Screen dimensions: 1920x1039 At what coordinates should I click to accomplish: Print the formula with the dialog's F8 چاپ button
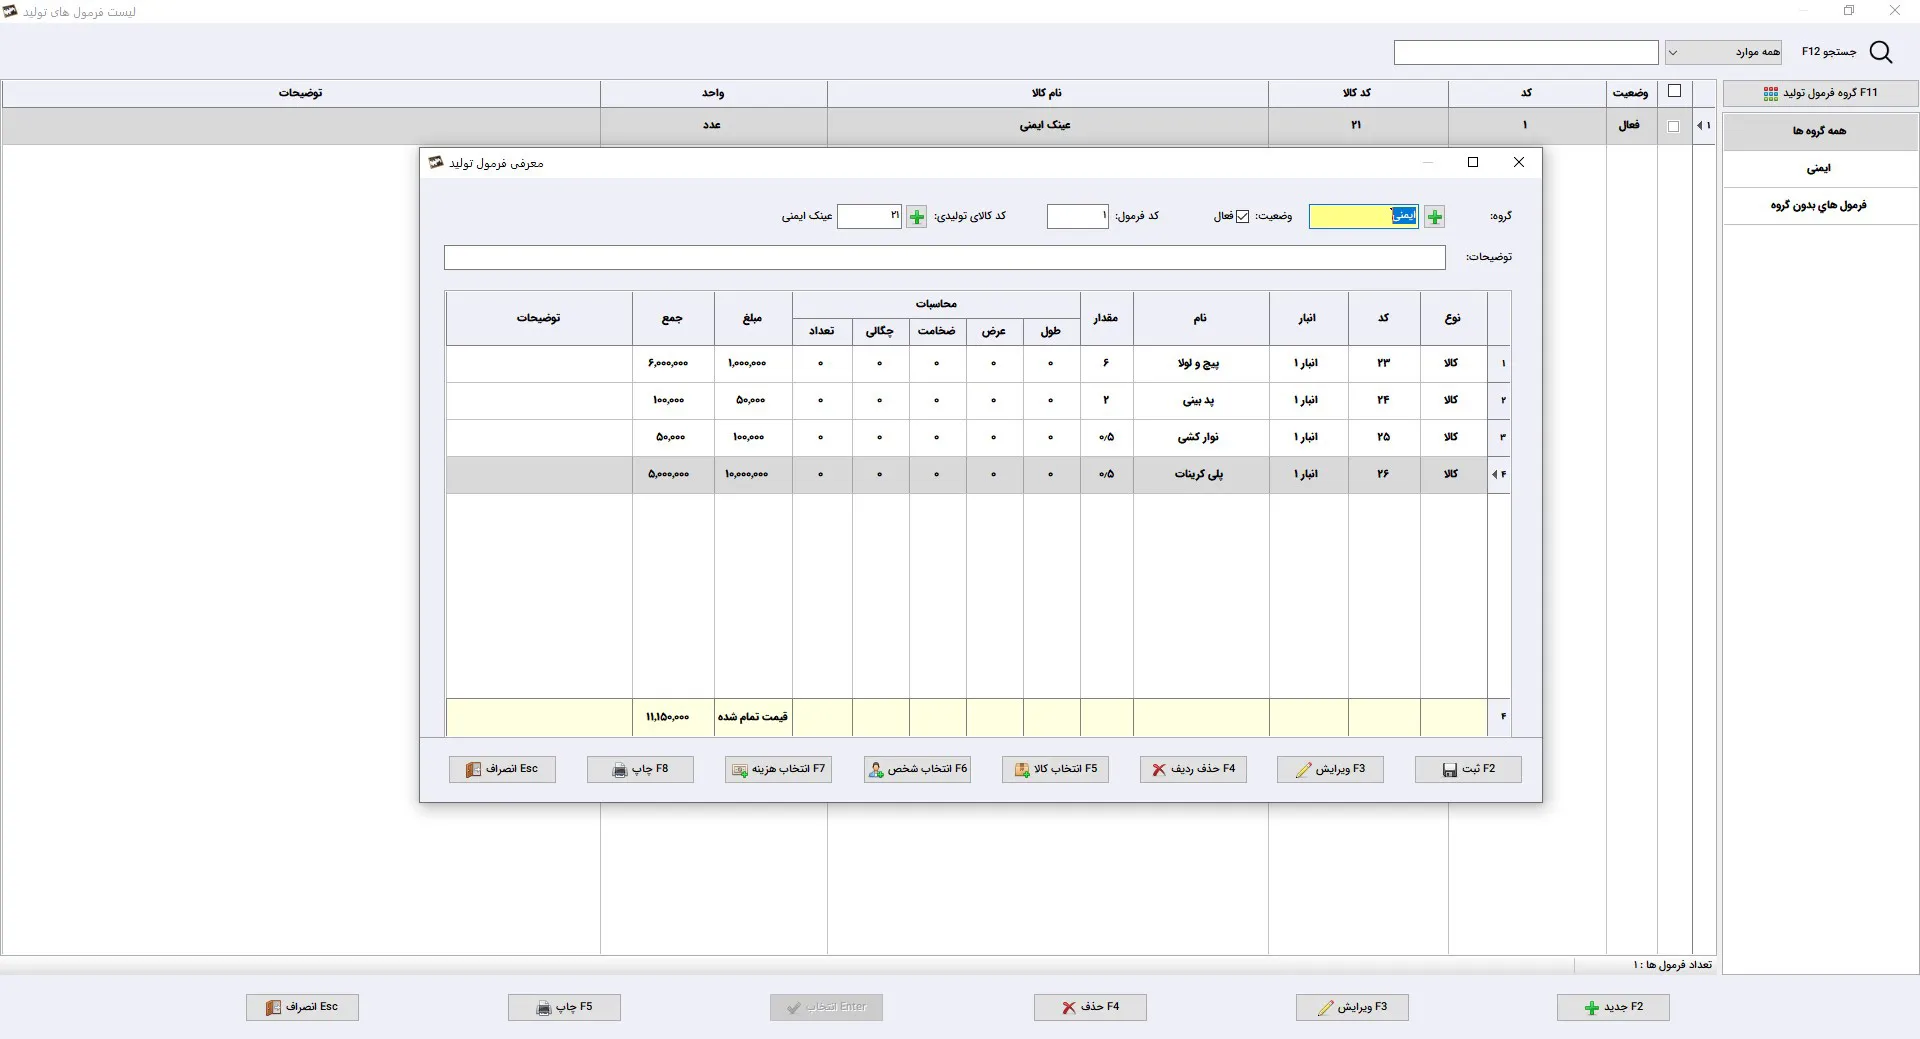(640, 769)
